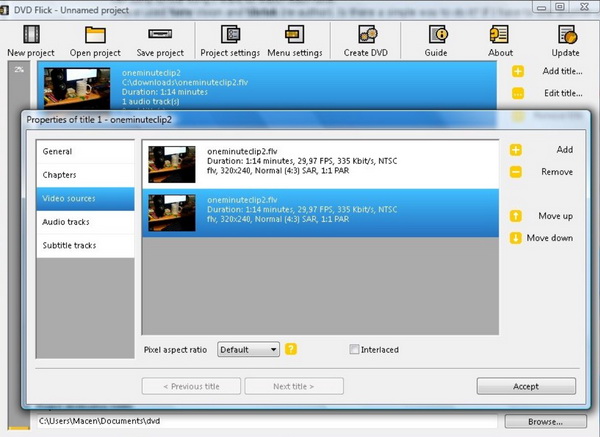Screen dimensions: 600x437
Task: Expand the Pixel aspect ratio dropdown
Action: pyautogui.click(x=249, y=350)
